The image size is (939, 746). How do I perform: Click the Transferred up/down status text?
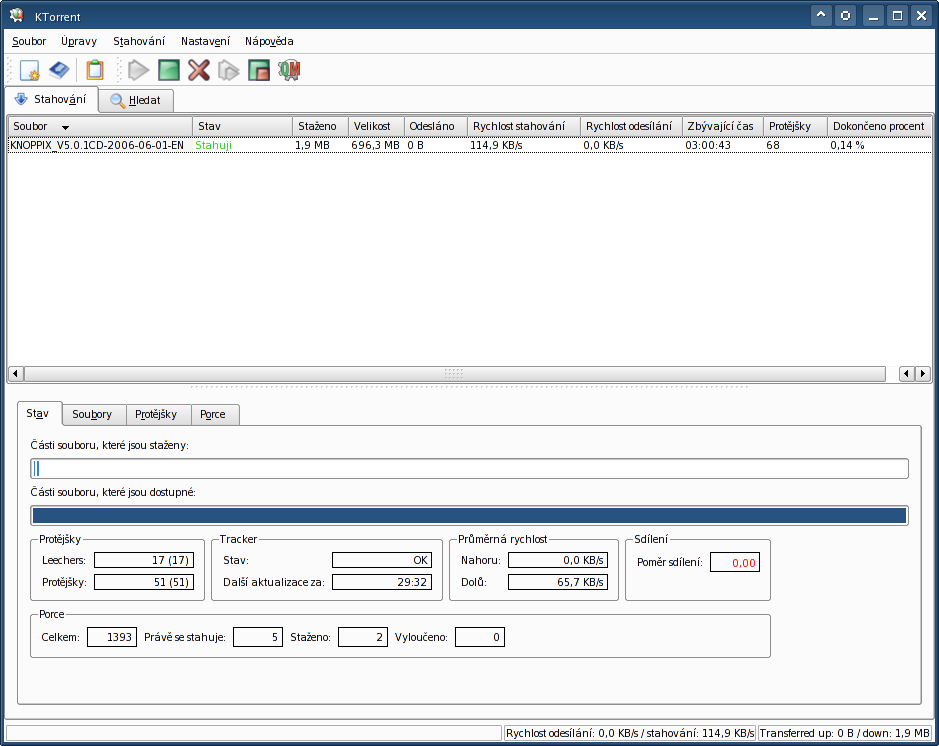844,733
